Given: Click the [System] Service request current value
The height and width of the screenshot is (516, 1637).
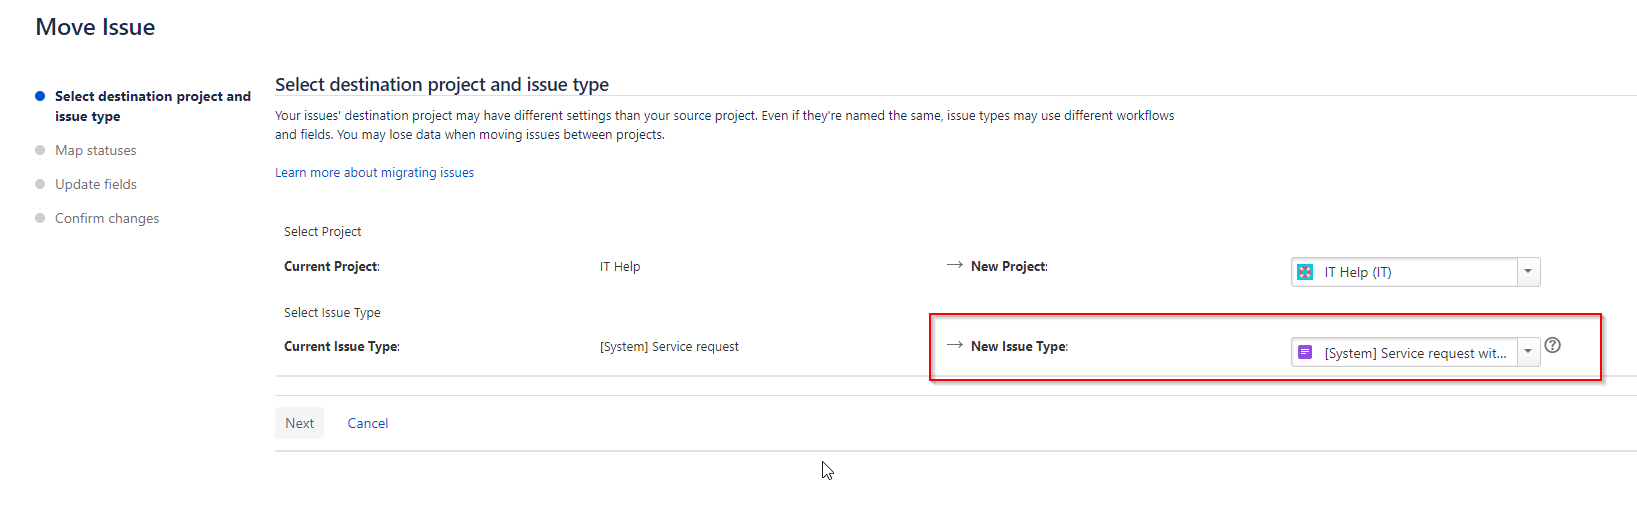Looking at the screenshot, I should [x=669, y=346].
